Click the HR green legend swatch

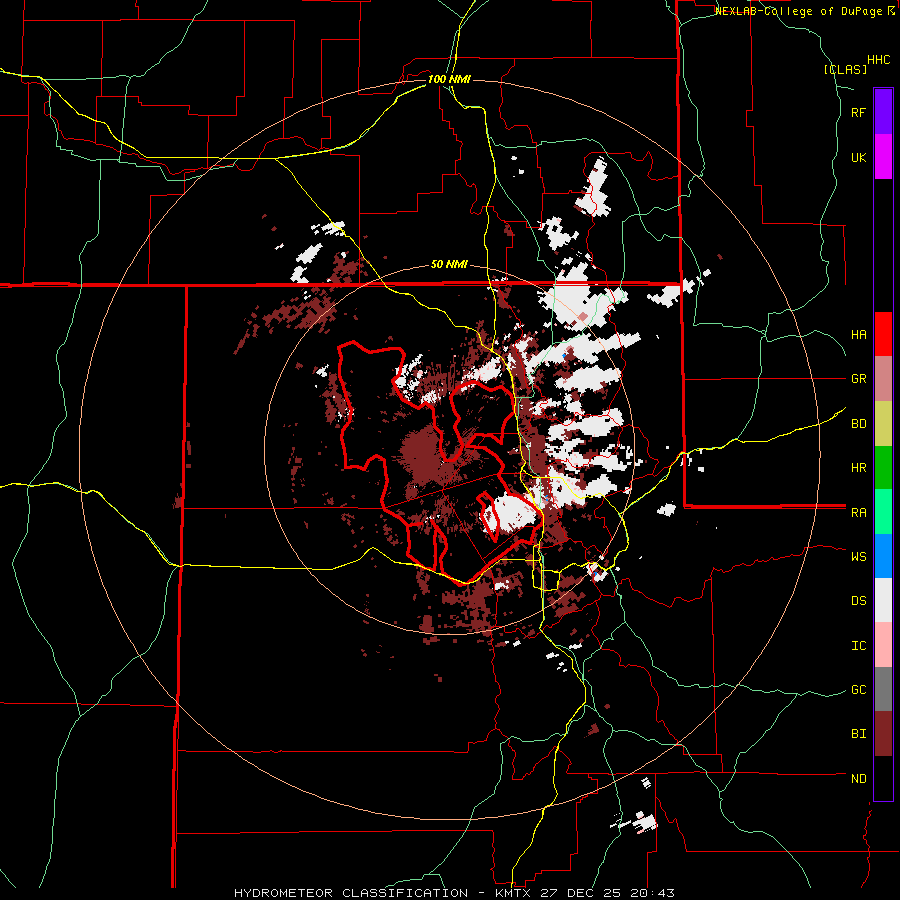click(x=883, y=468)
